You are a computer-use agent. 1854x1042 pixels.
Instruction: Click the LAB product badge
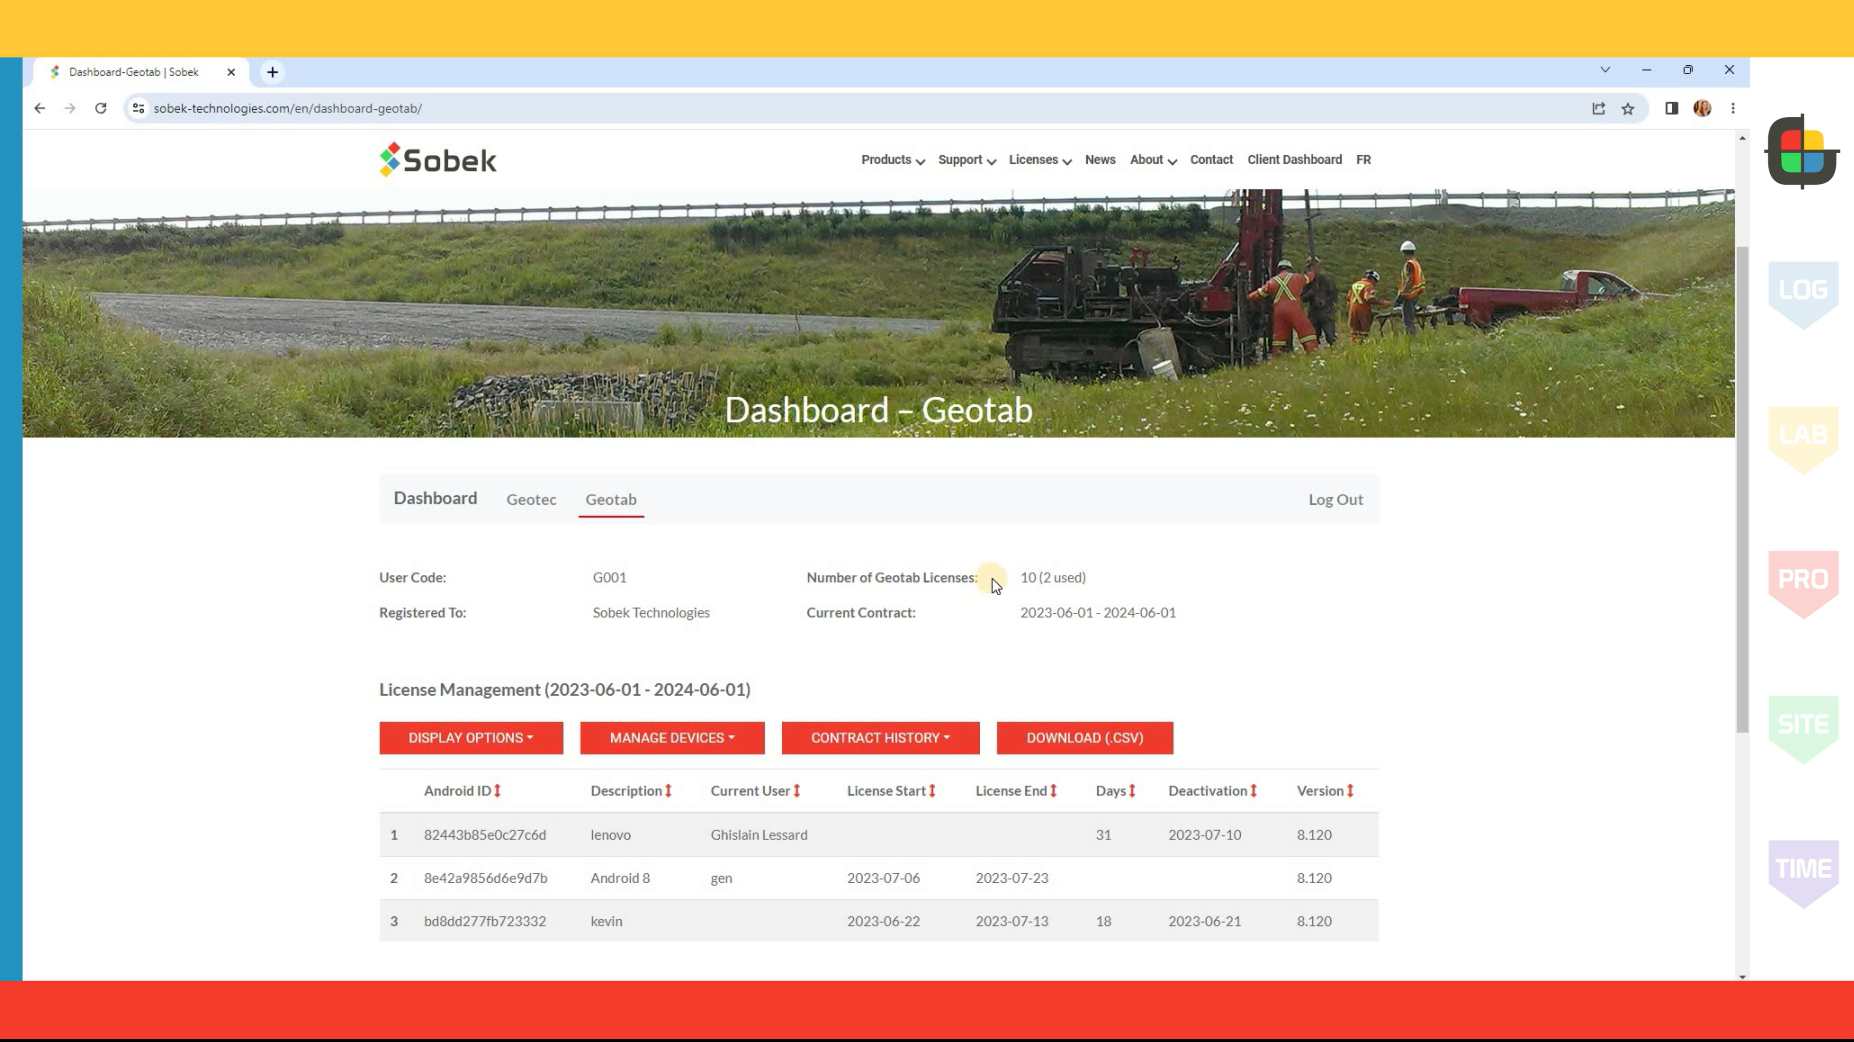point(1803,438)
